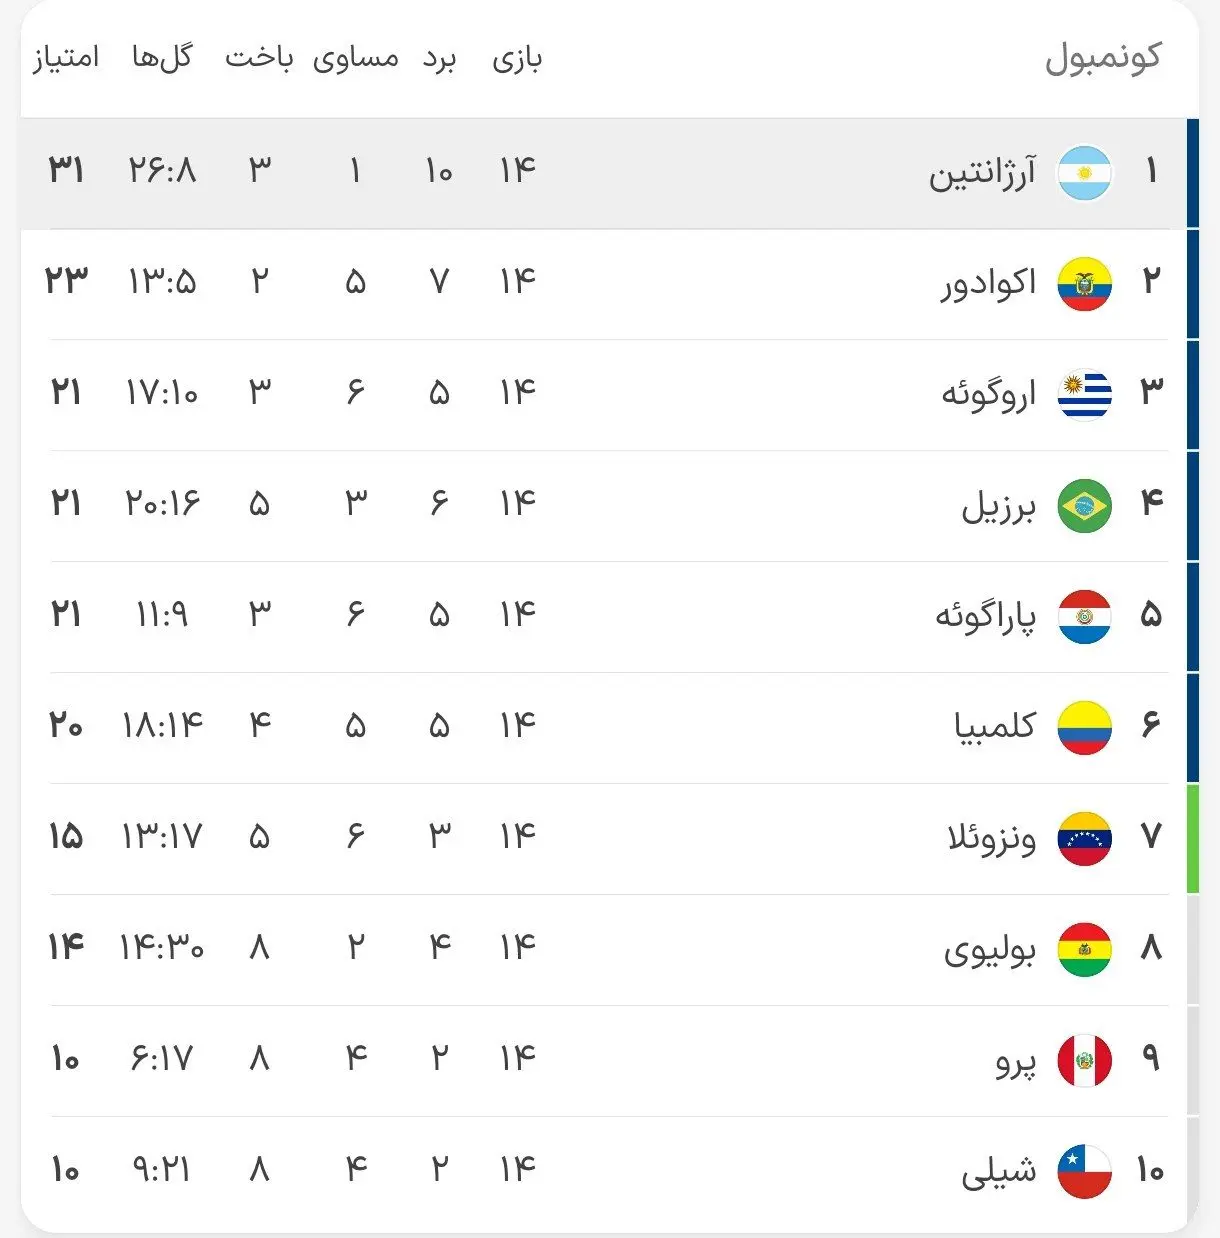Viewport: 1220px width, 1238px height.
Task: Sort by the امتیاز points column header
Action: point(66,57)
